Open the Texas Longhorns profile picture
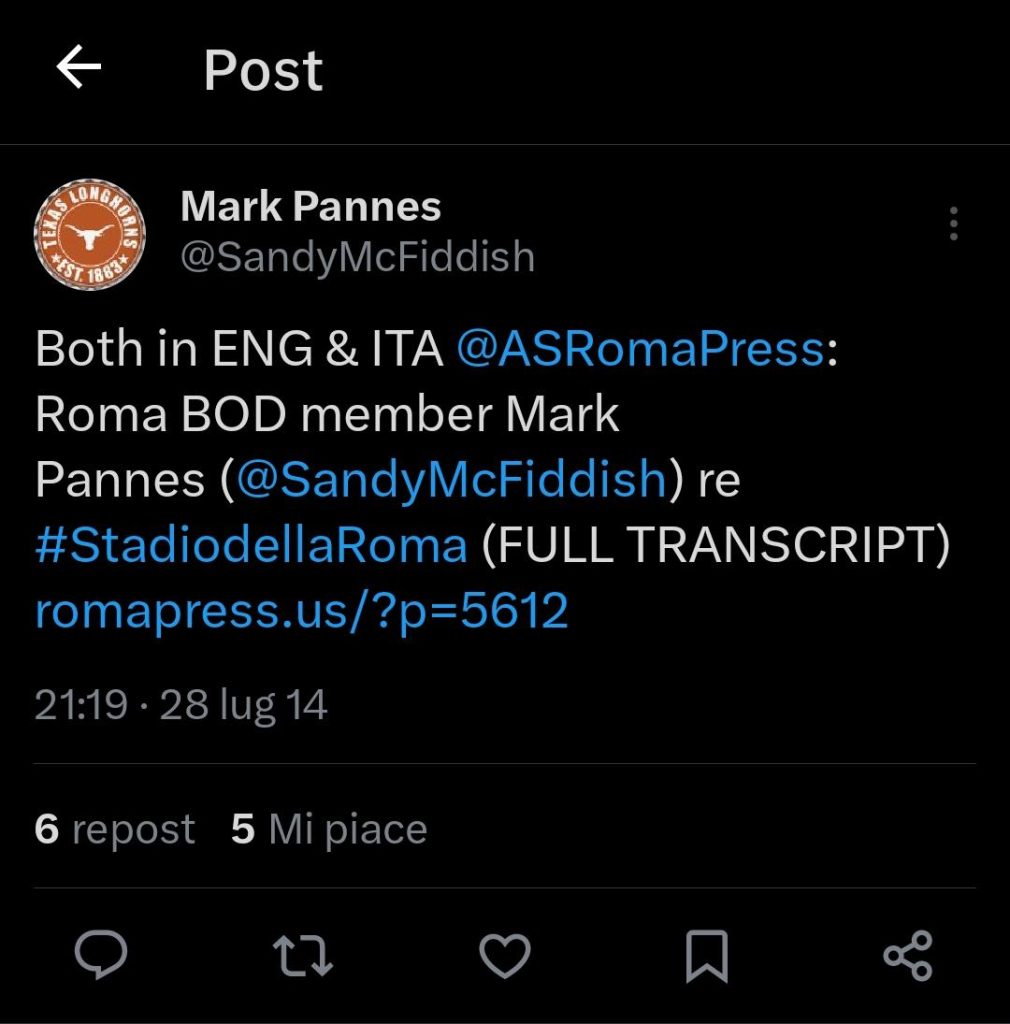This screenshot has width=1010, height=1024. click(x=89, y=234)
